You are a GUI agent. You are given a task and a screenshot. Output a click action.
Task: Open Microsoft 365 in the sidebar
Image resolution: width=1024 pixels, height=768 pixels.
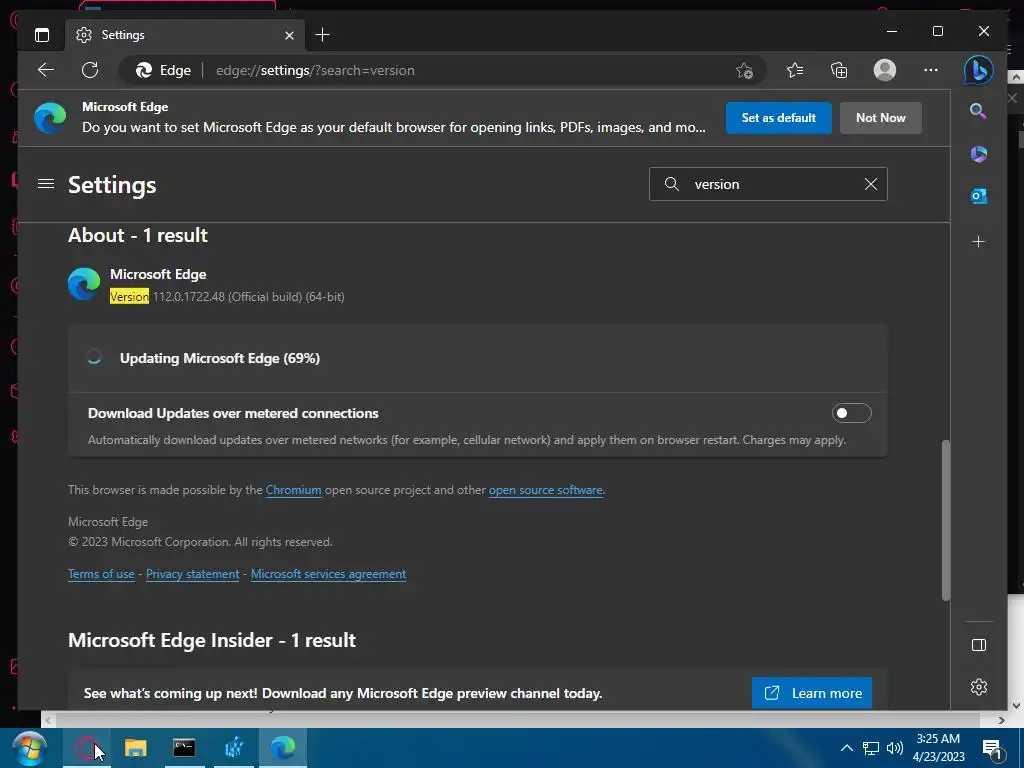click(x=978, y=154)
